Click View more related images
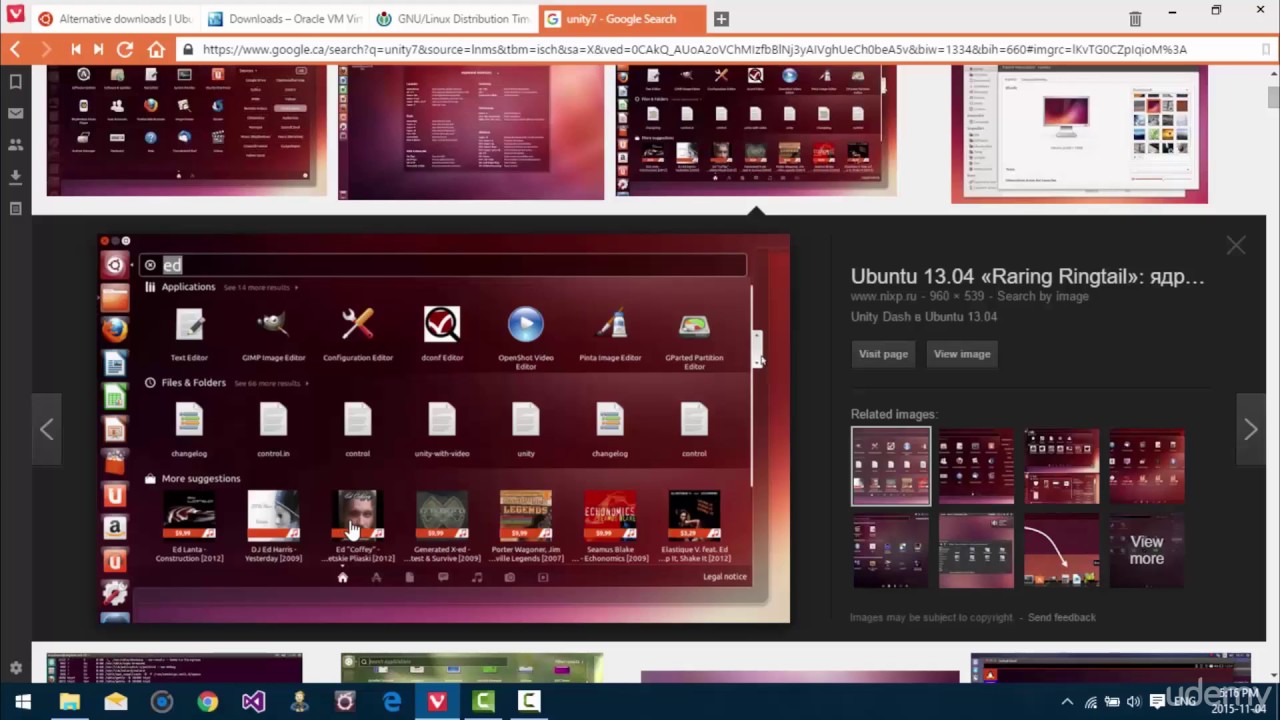 (x=1147, y=550)
